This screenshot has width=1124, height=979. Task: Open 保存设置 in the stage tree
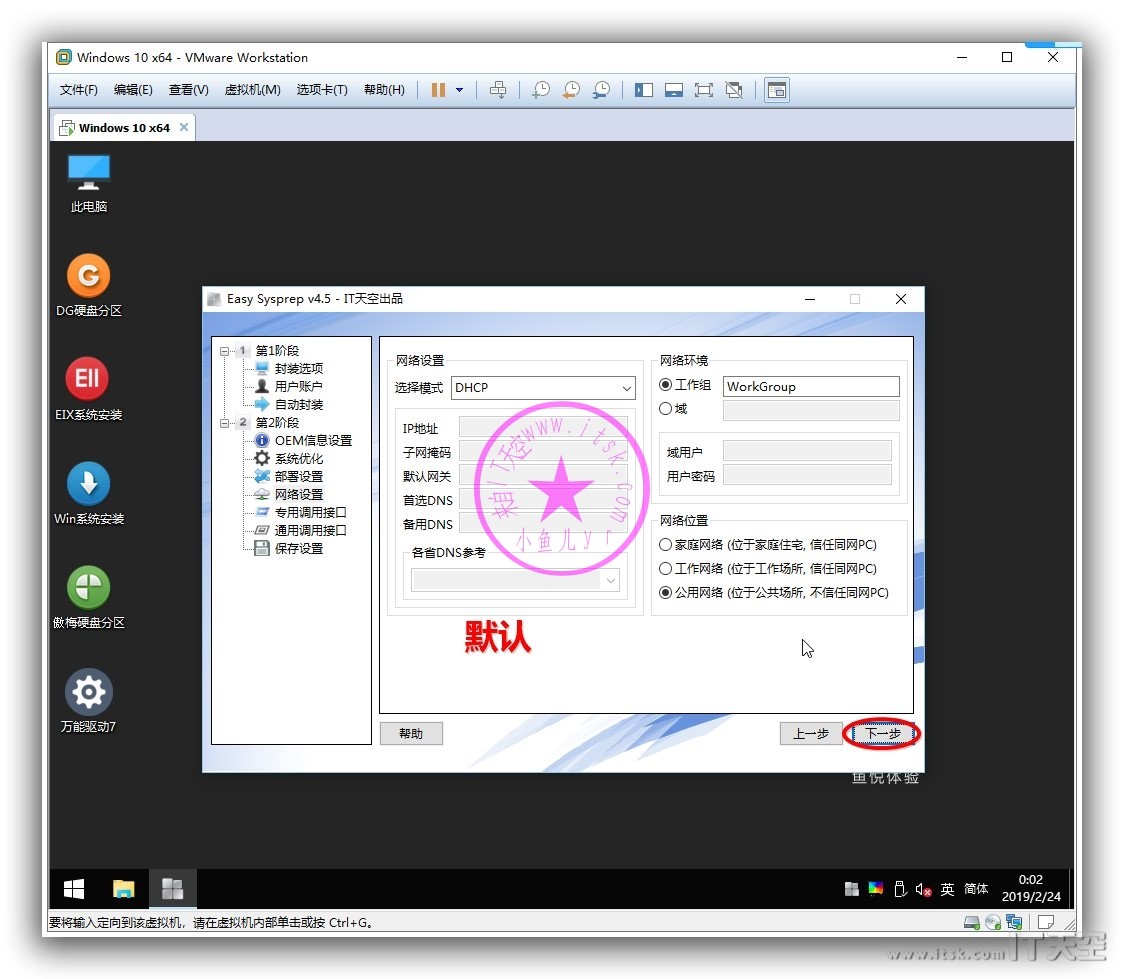pos(298,548)
